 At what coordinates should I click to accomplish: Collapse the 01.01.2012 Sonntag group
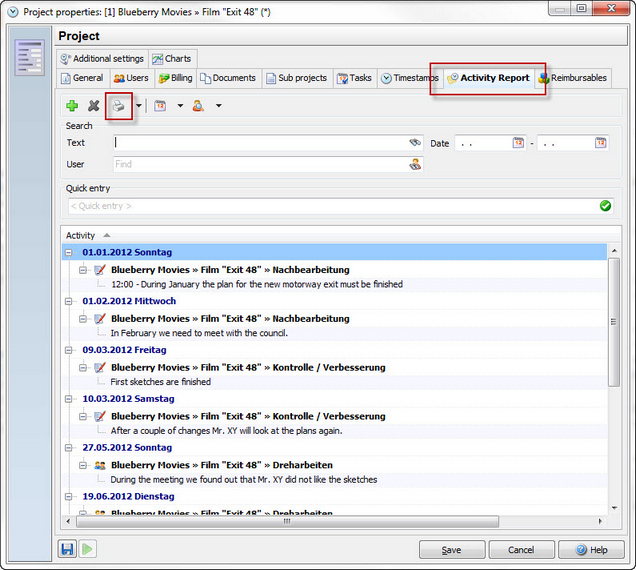click(x=69, y=253)
